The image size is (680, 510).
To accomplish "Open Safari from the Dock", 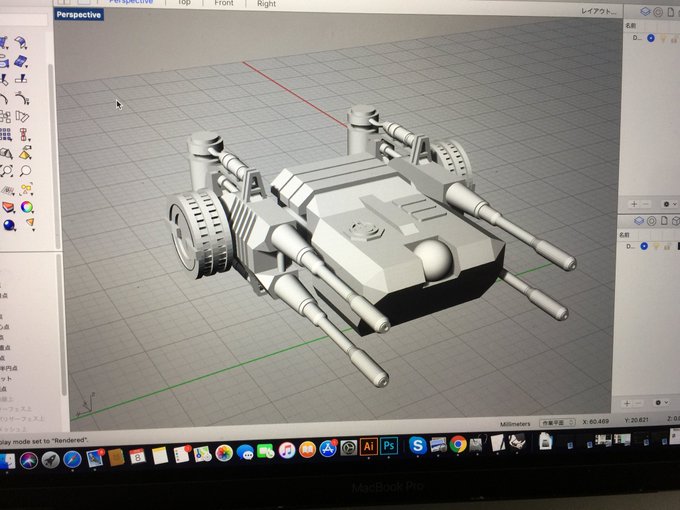I will (72, 459).
